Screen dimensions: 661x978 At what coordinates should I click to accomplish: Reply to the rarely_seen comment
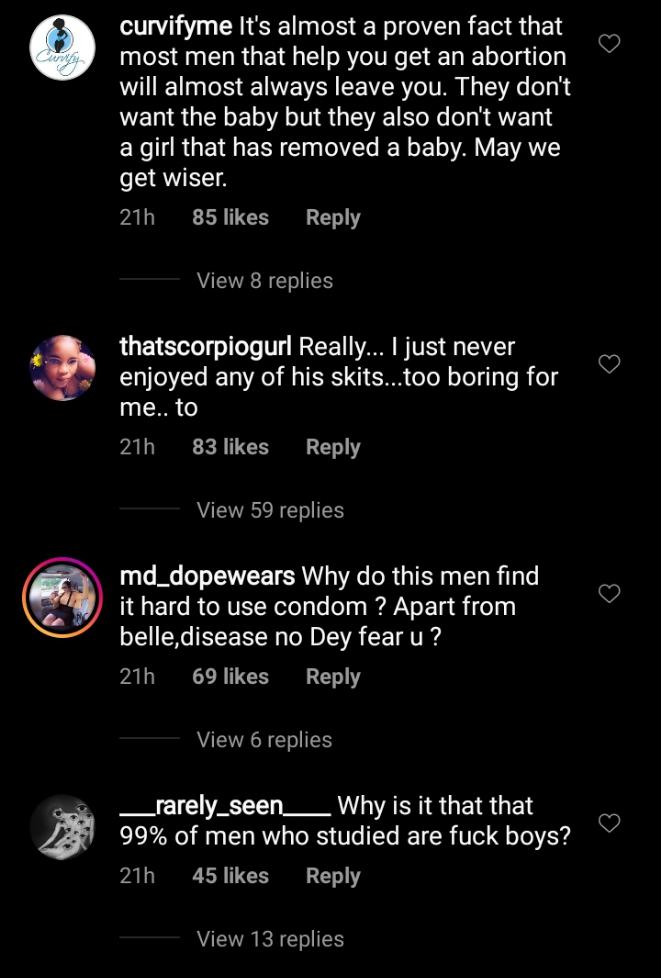click(x=333, y=876)
